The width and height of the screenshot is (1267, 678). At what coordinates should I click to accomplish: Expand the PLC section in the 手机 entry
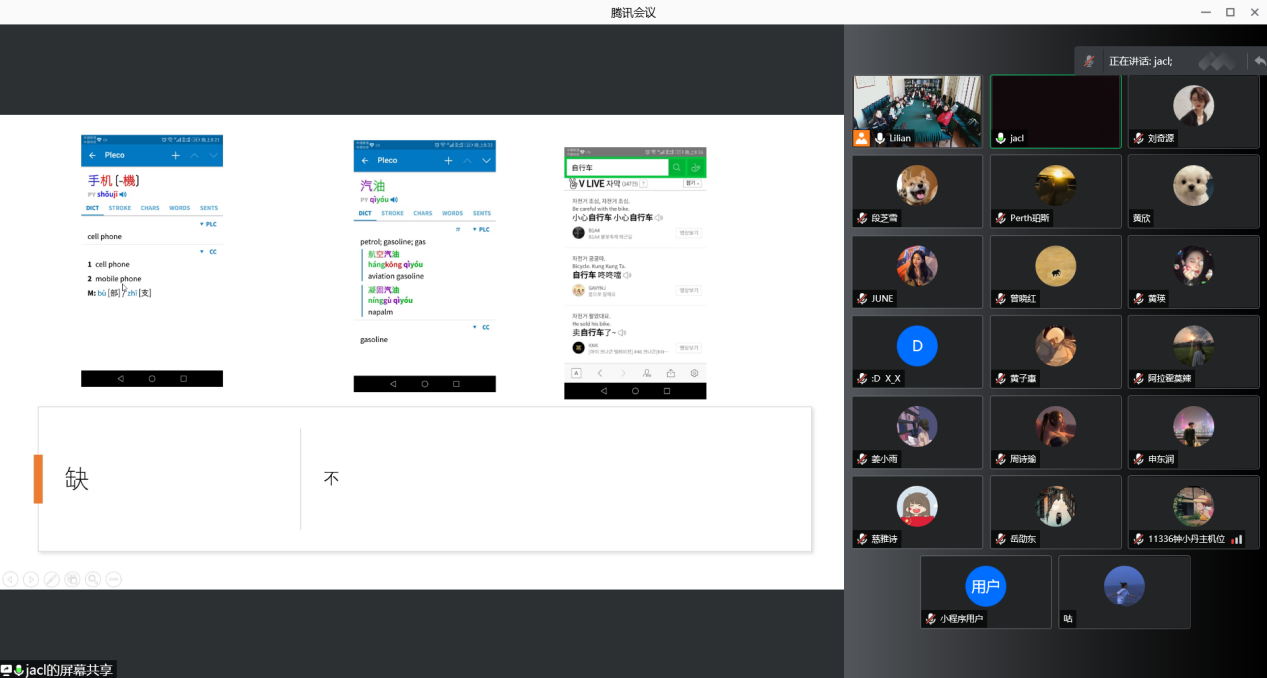[x=208, y=224]
